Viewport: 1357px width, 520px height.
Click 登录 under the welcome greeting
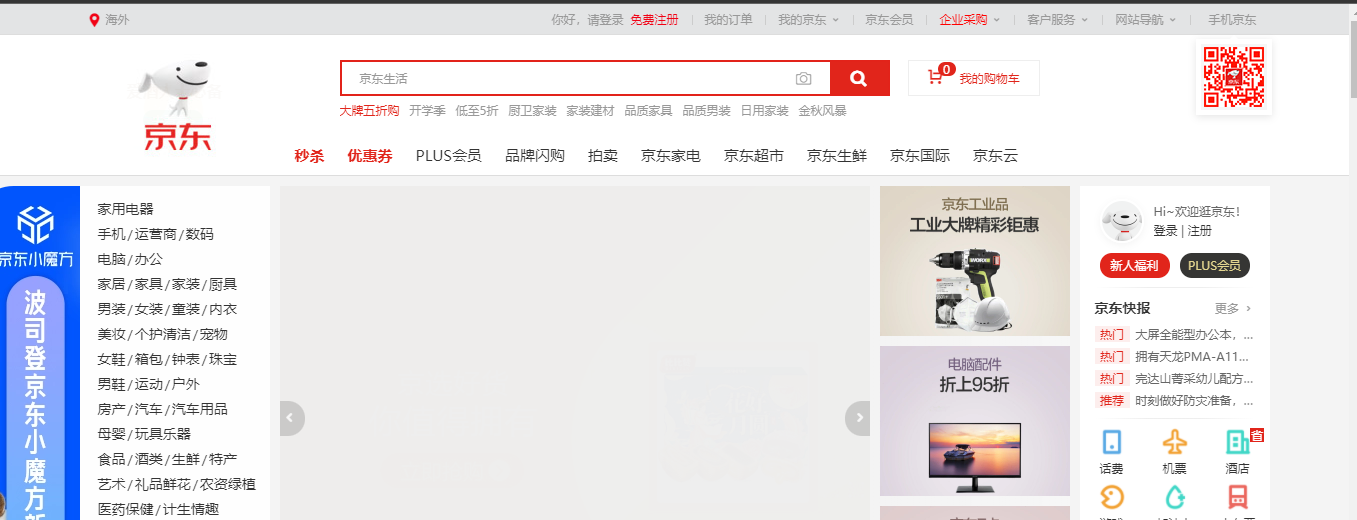pos(1166,231)
